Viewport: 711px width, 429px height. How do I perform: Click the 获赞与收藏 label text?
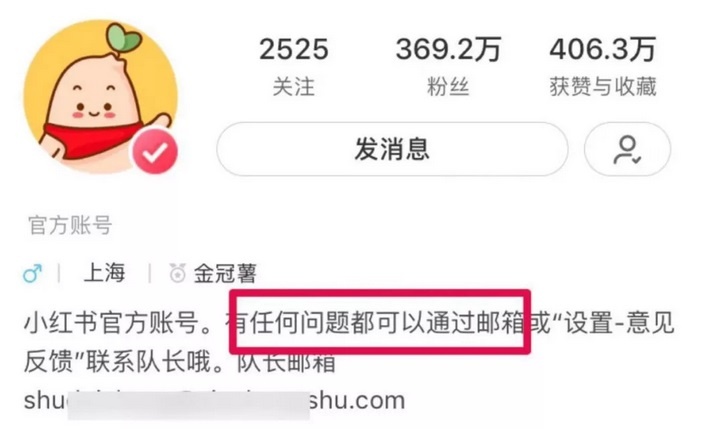pyautogui.click(x=603, y=87)
